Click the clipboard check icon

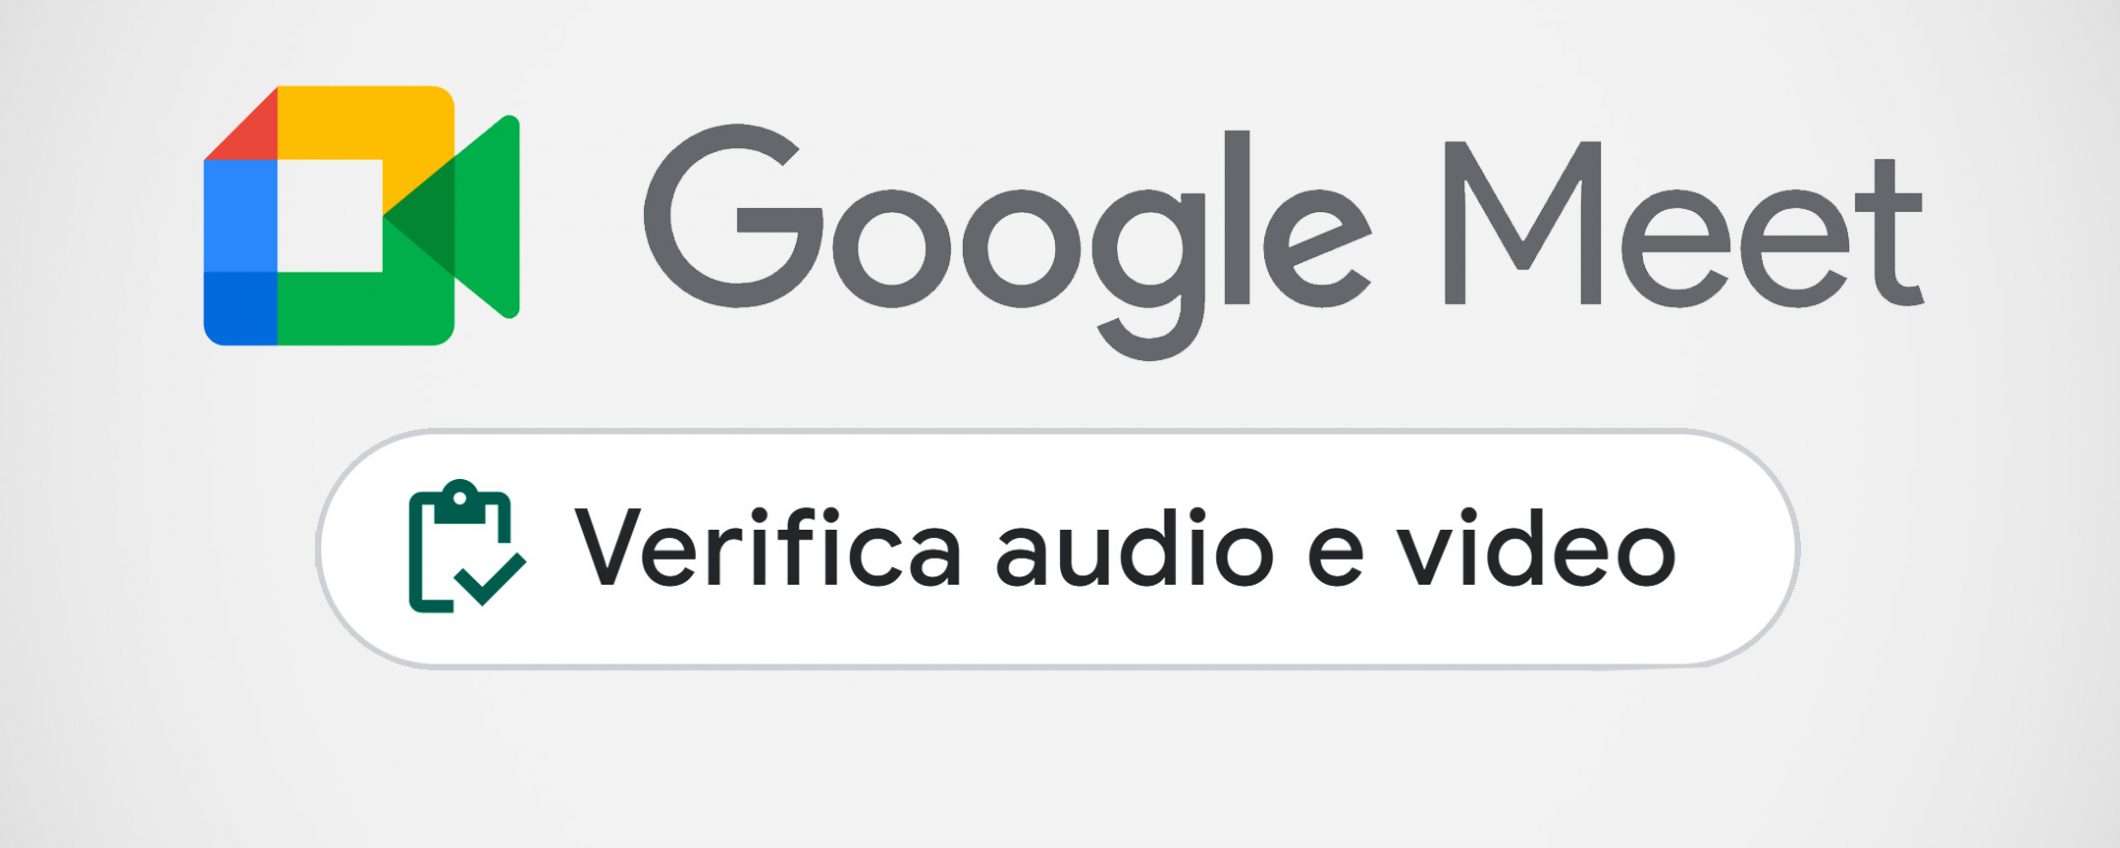(x=467, y=546)
